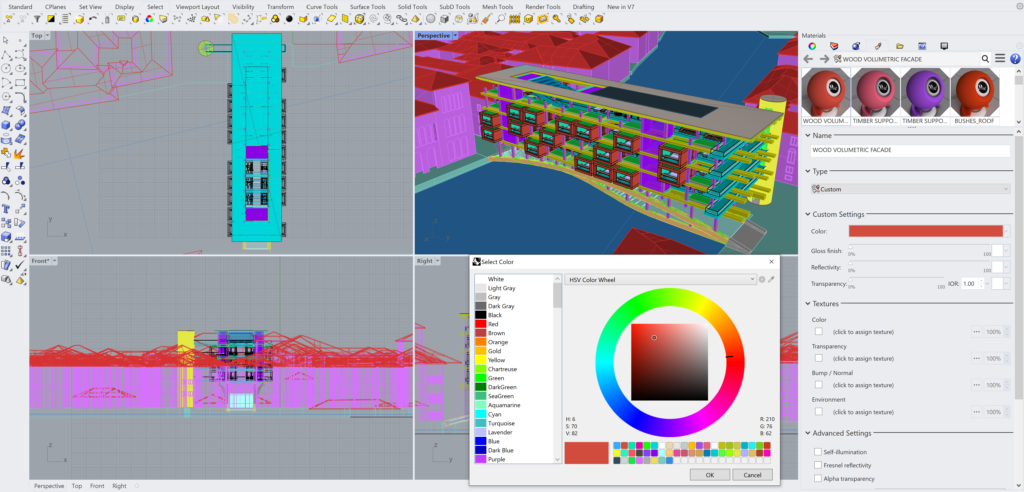1024x492 pixels.
Task: Go forward in Materials panel
Action: 824,59
